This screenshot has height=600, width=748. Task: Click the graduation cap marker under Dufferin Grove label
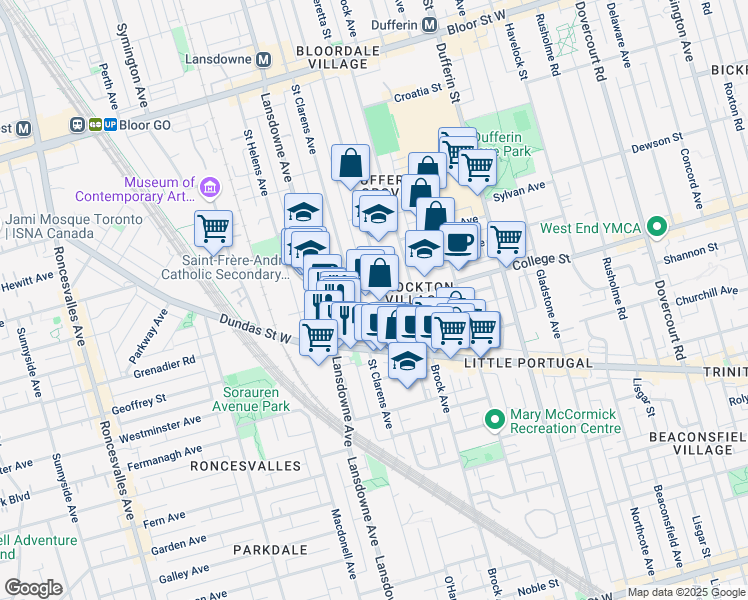pos(378,215)
